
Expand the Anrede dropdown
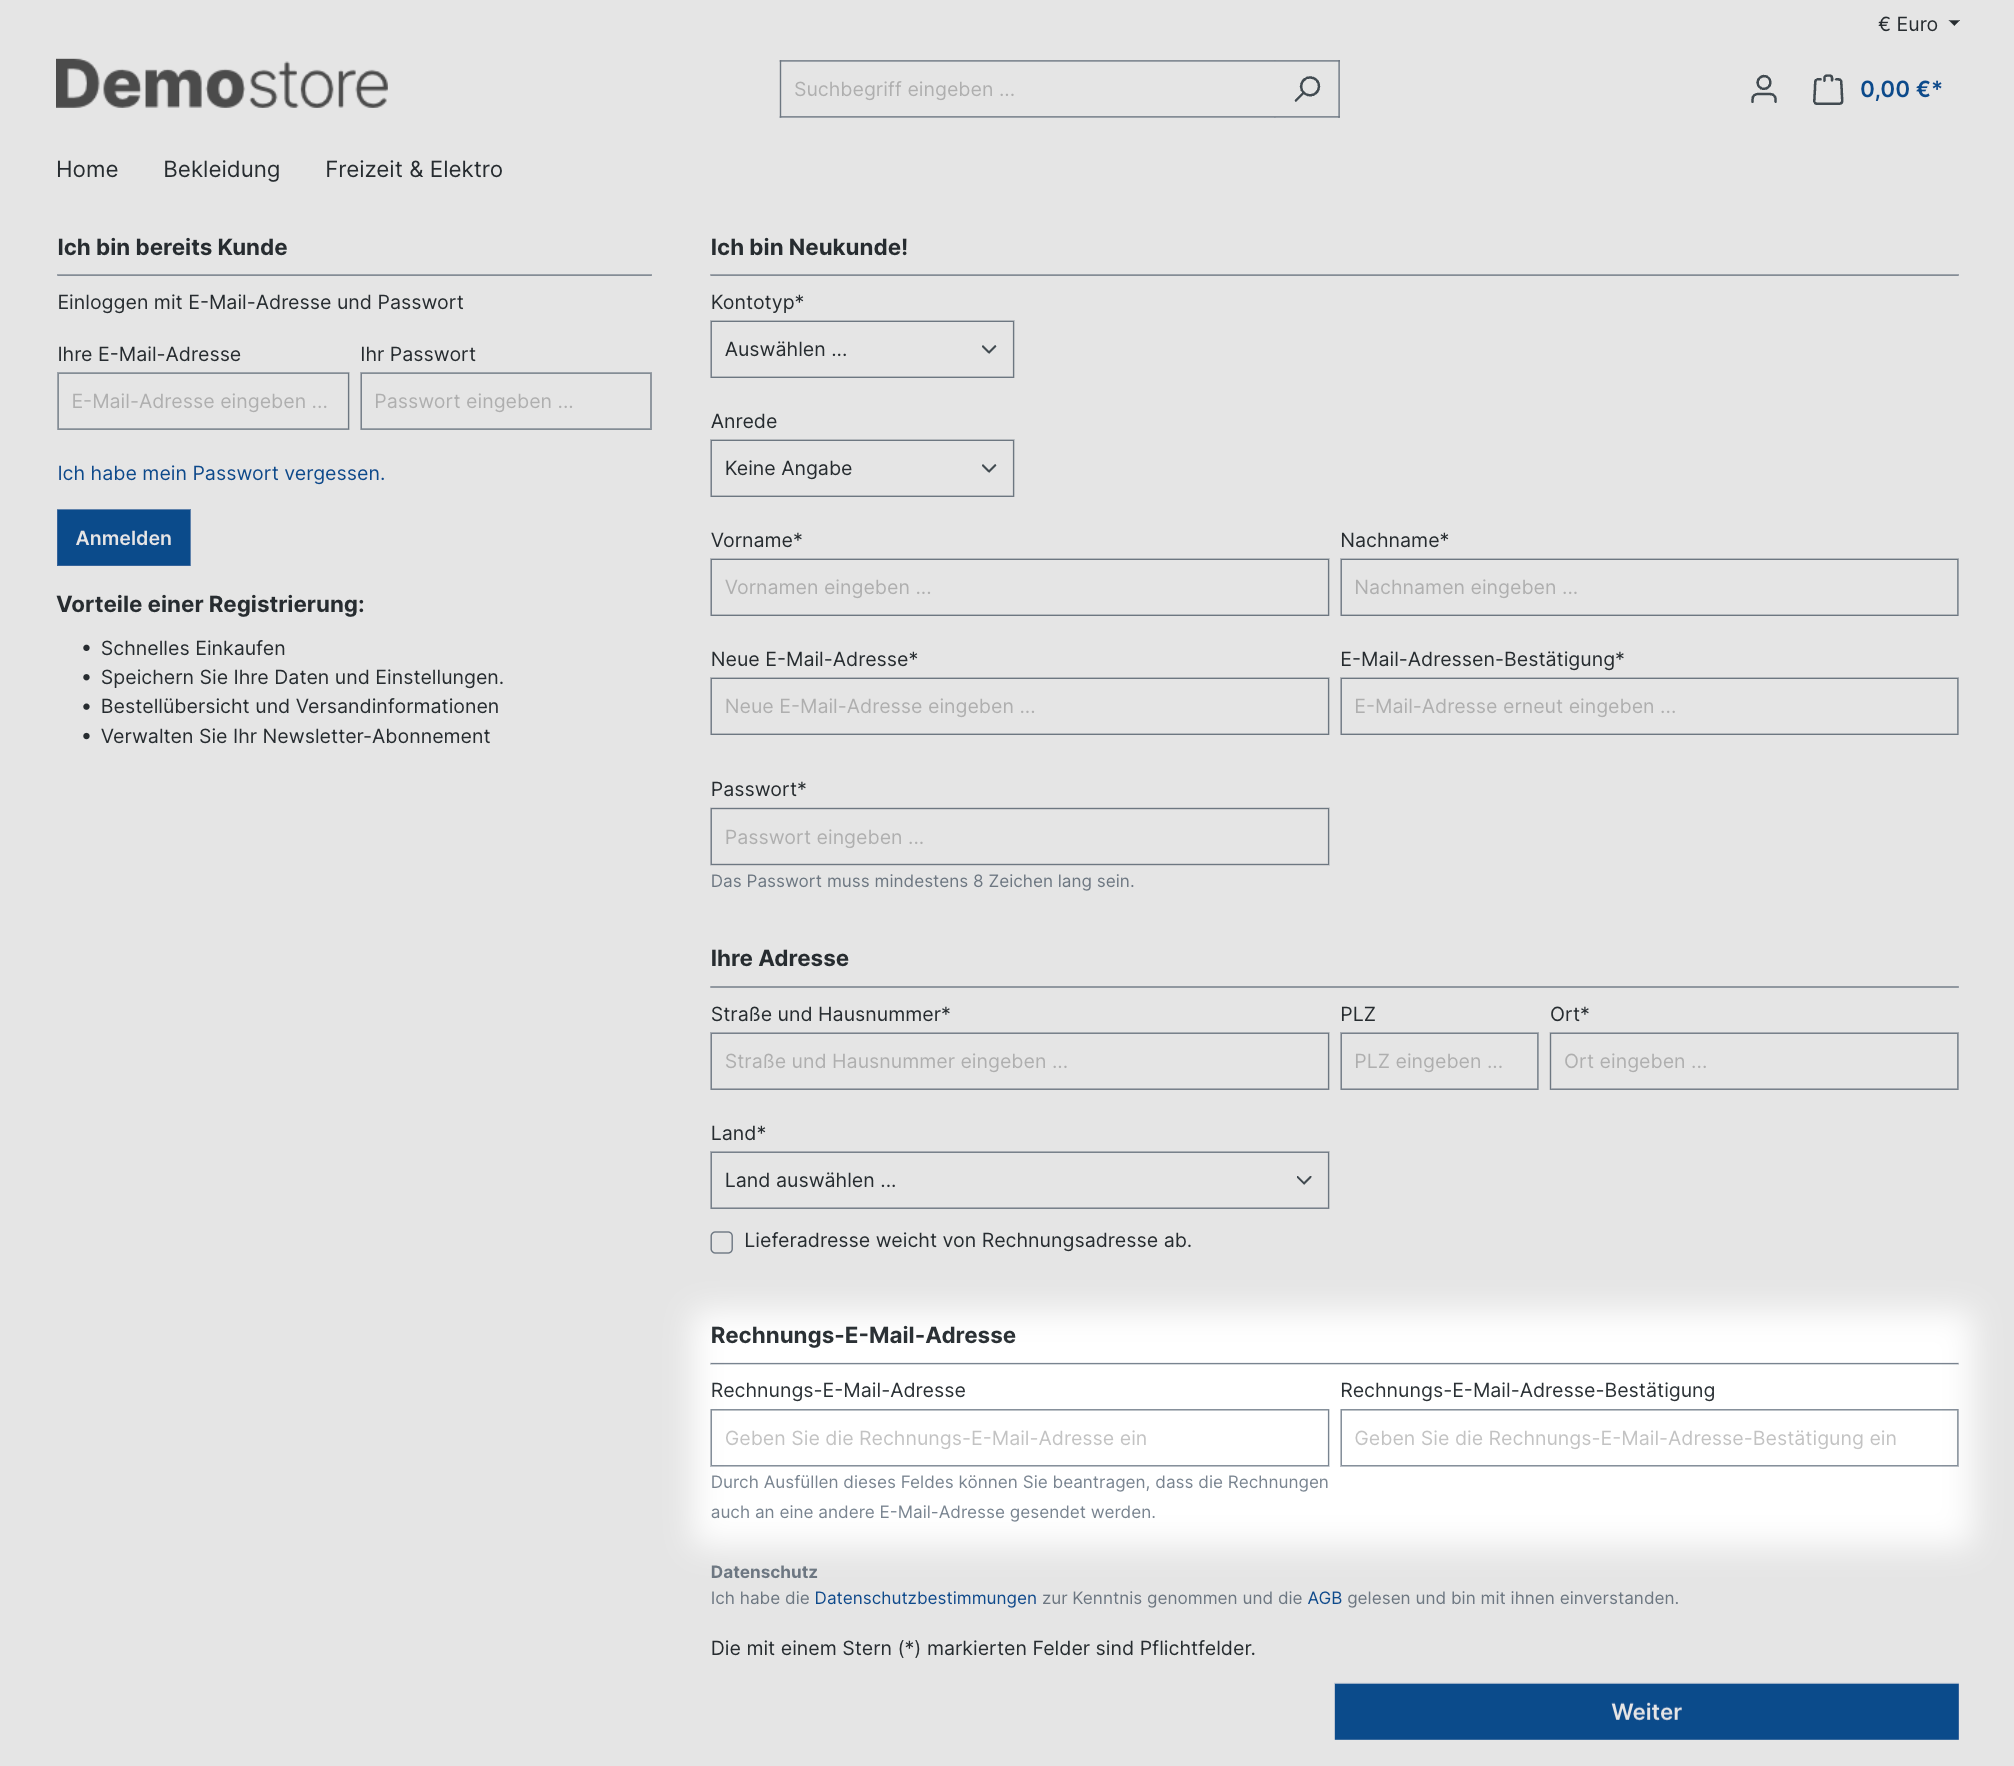863,468
